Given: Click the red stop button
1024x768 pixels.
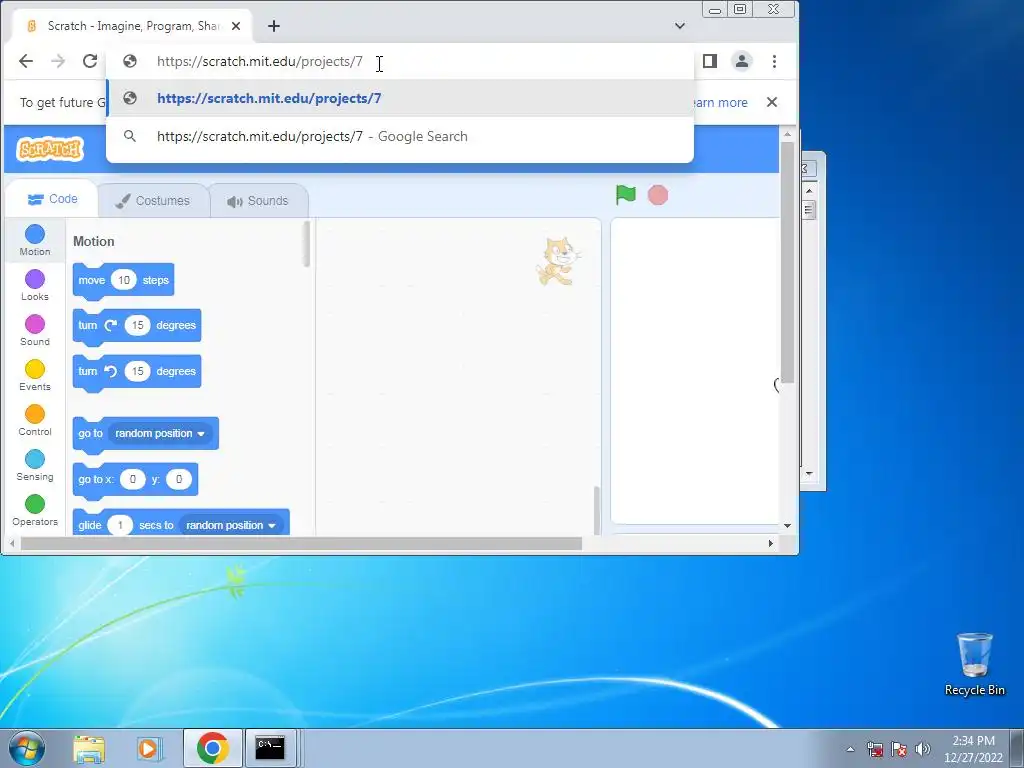Looking at the screenshot, I should 658,195.
